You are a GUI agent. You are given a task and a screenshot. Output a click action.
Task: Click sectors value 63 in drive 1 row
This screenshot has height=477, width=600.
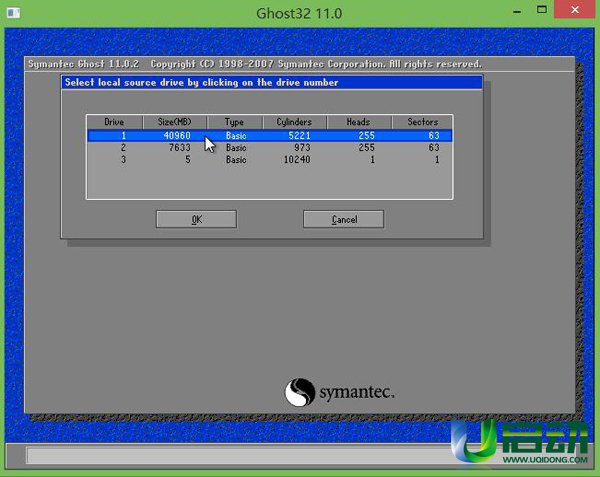(x=434, y=135)
